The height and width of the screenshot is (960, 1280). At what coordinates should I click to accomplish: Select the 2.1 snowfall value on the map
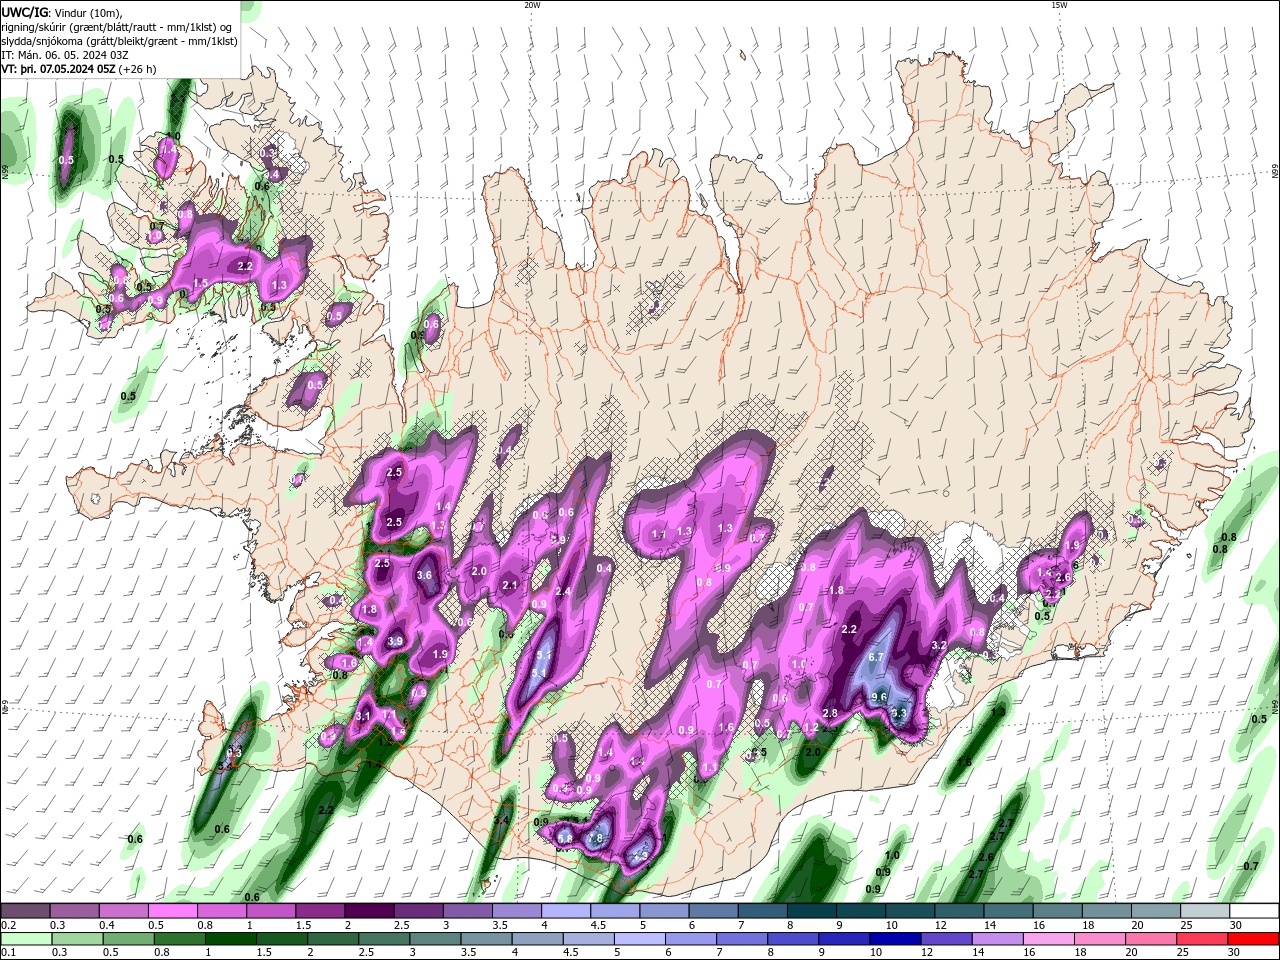tap(510, 585)
